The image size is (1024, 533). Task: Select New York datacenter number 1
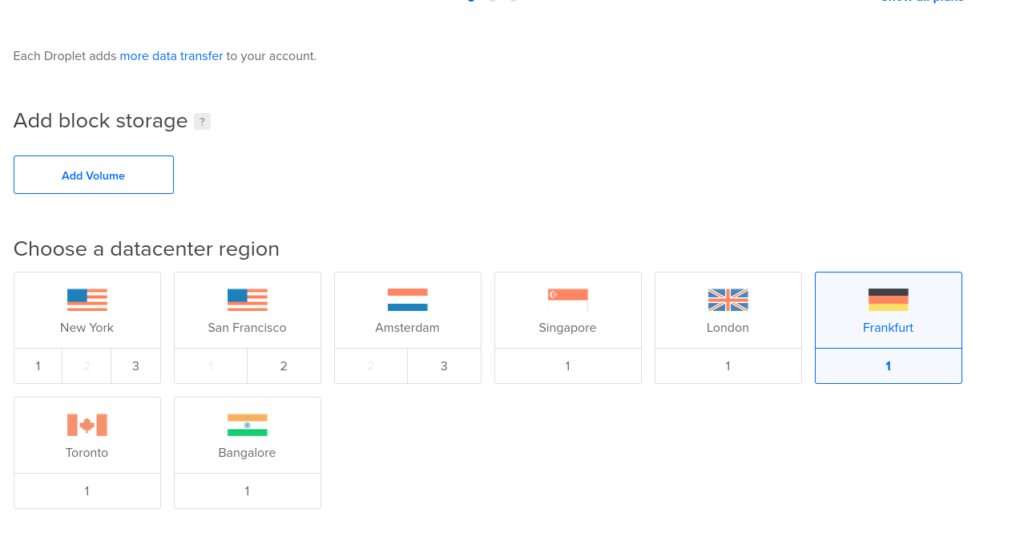pyautogui.click(x=38, y=366)
